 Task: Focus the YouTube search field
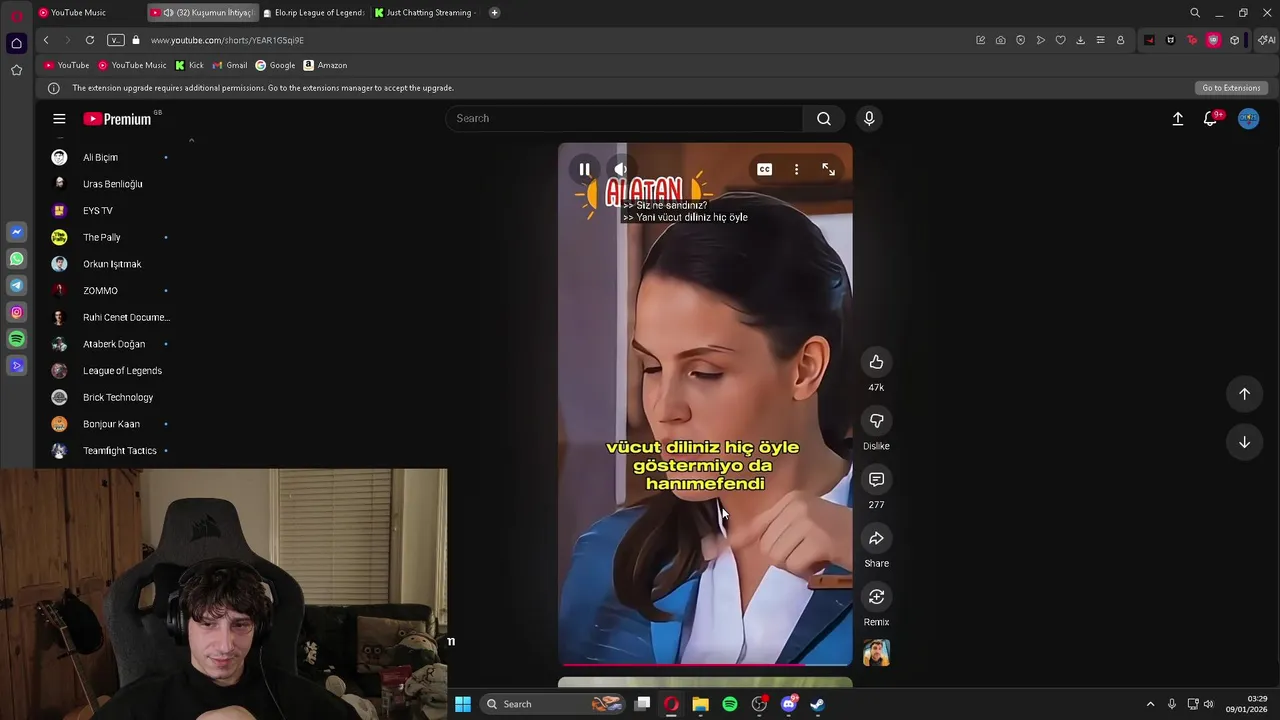[x=624, y=118]
